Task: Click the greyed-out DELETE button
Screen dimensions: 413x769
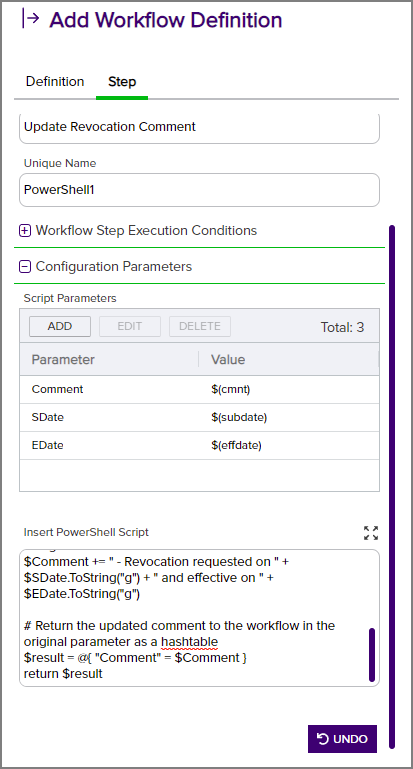Action: pyautogui.click(x=200, y=327)
